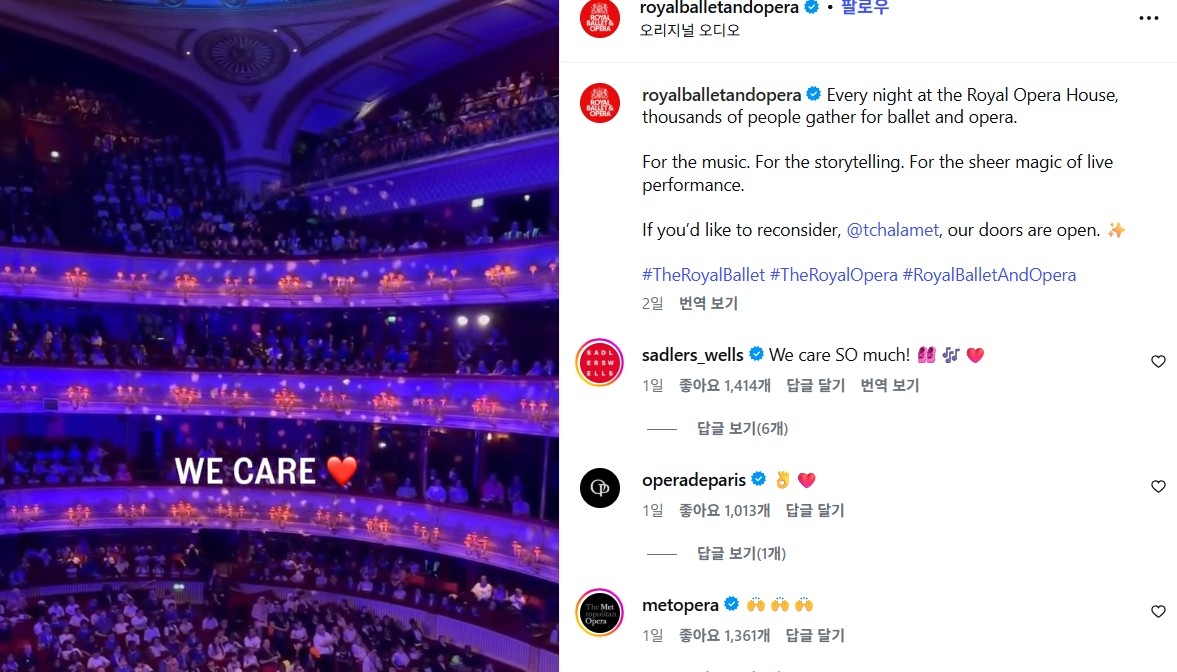Like the metopera comment with heart icon

click(x=1158, y=611)
